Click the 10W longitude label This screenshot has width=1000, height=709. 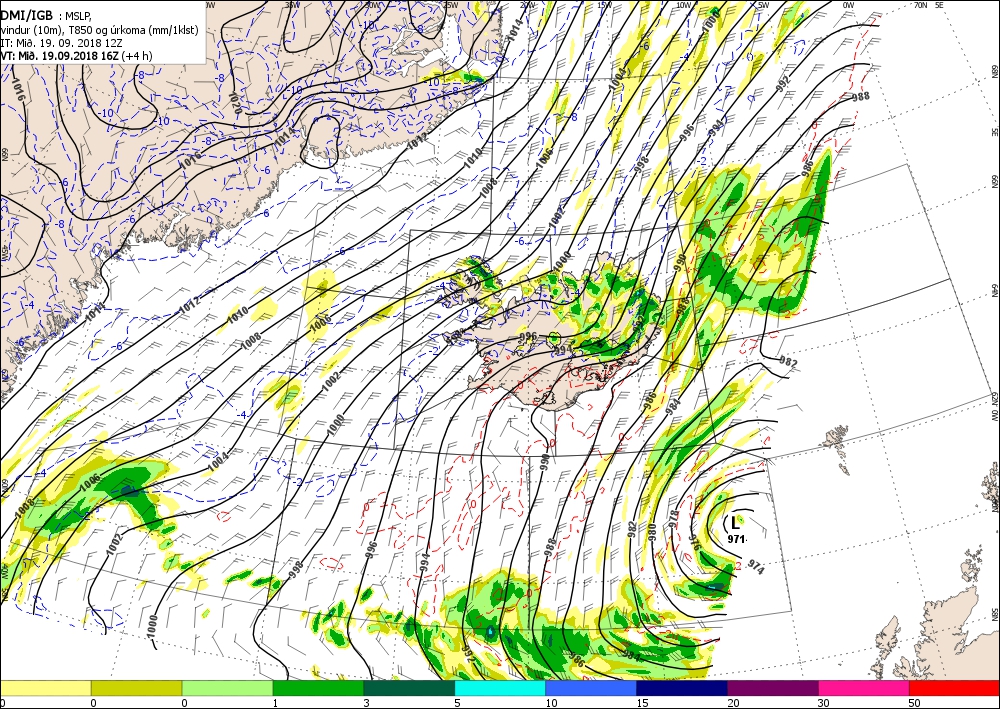coord(683,5)
